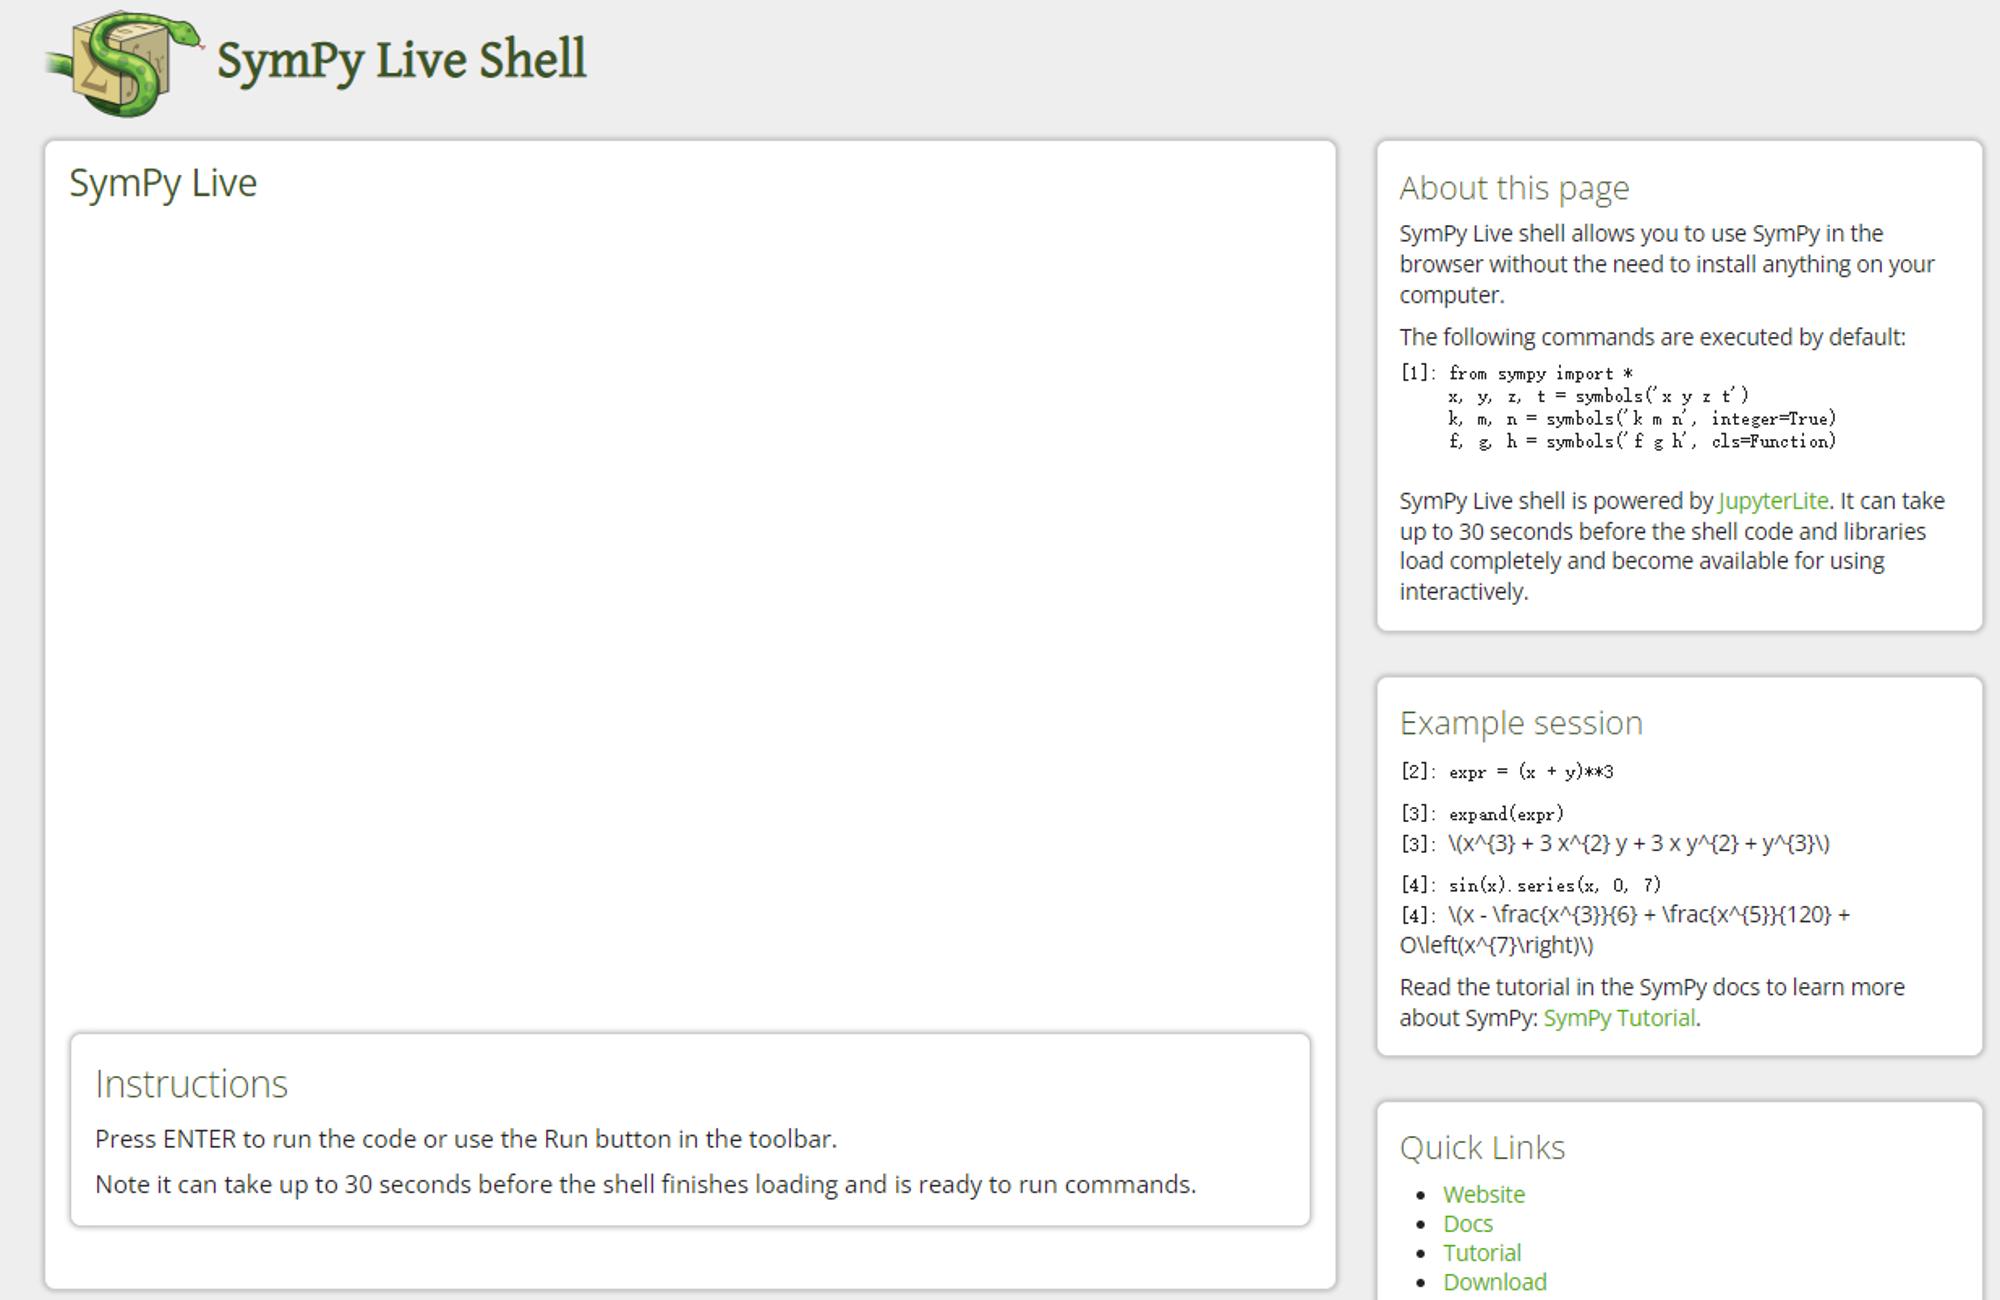Click the 'from sympy import *' code line
This screenshot has width=2000, height=1300.
tap(1540, 373)
